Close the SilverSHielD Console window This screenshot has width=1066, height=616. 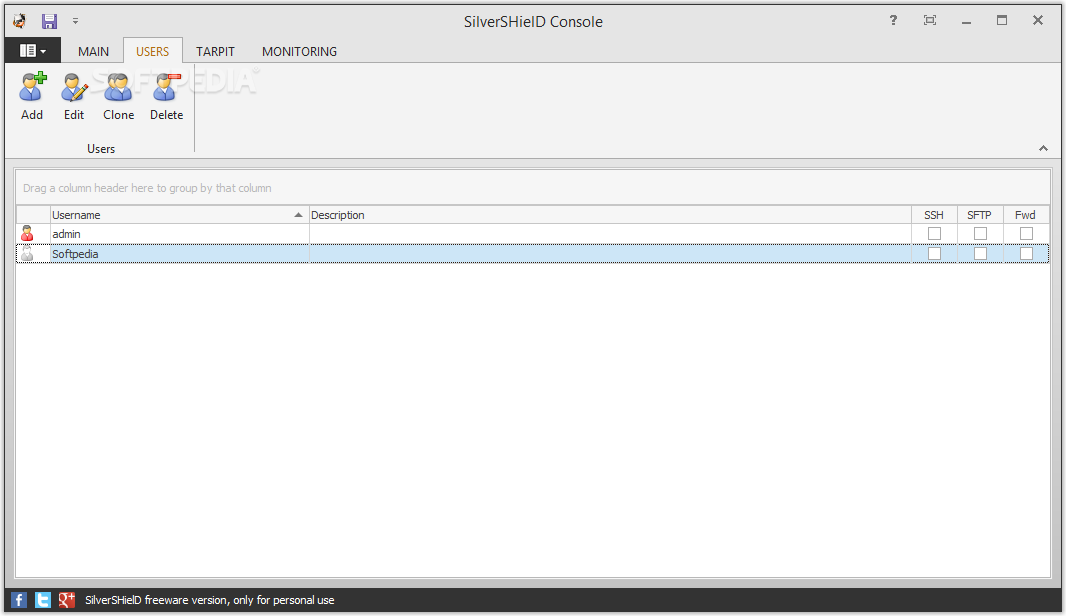(1038, 20)
